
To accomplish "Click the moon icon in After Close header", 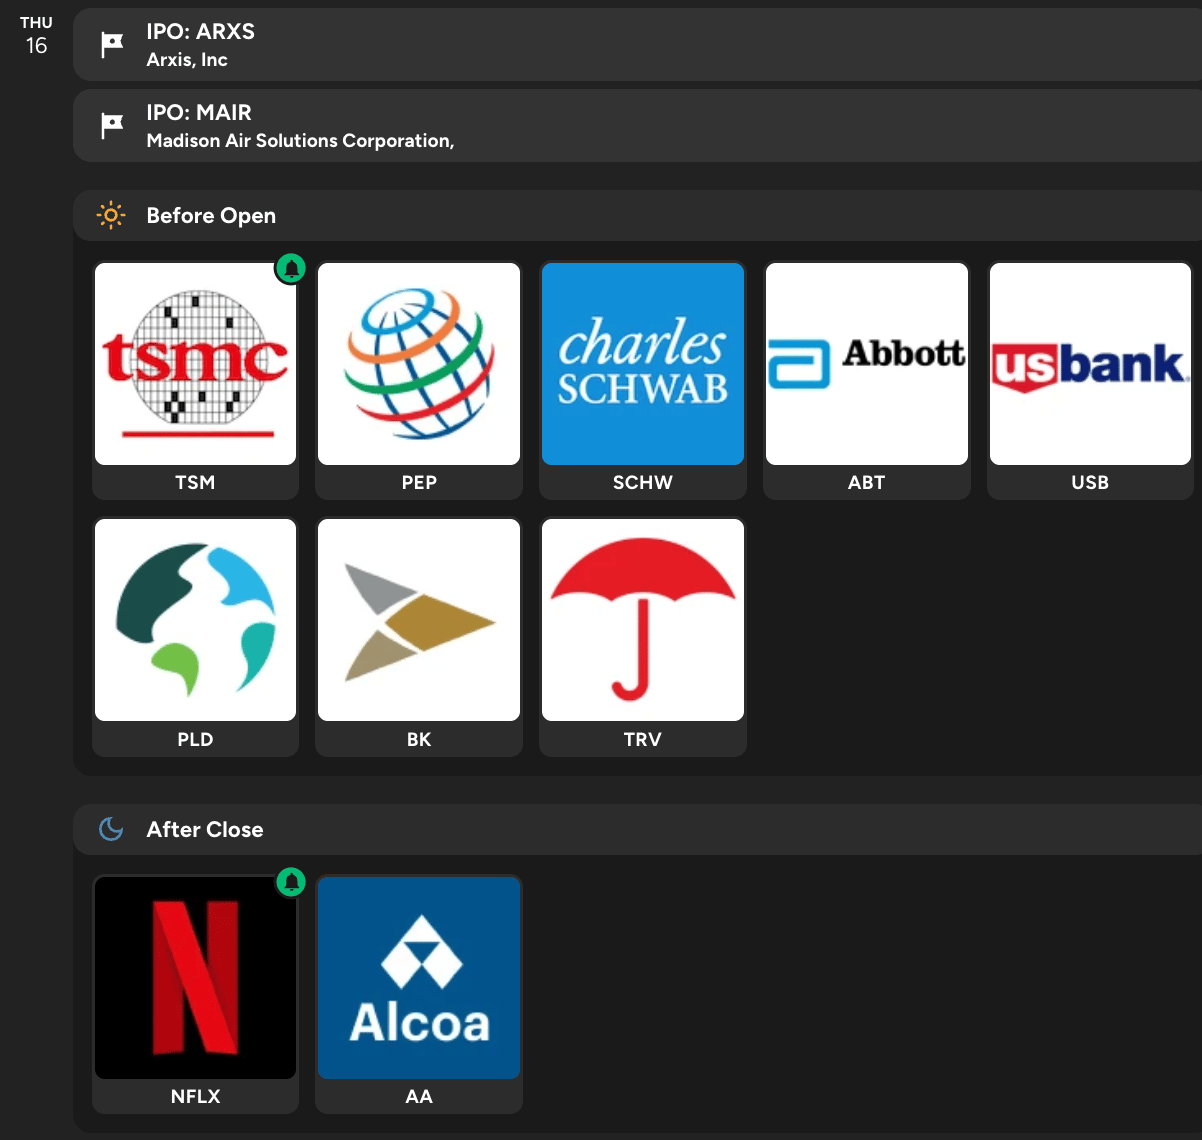I will [x=111, y=829].
